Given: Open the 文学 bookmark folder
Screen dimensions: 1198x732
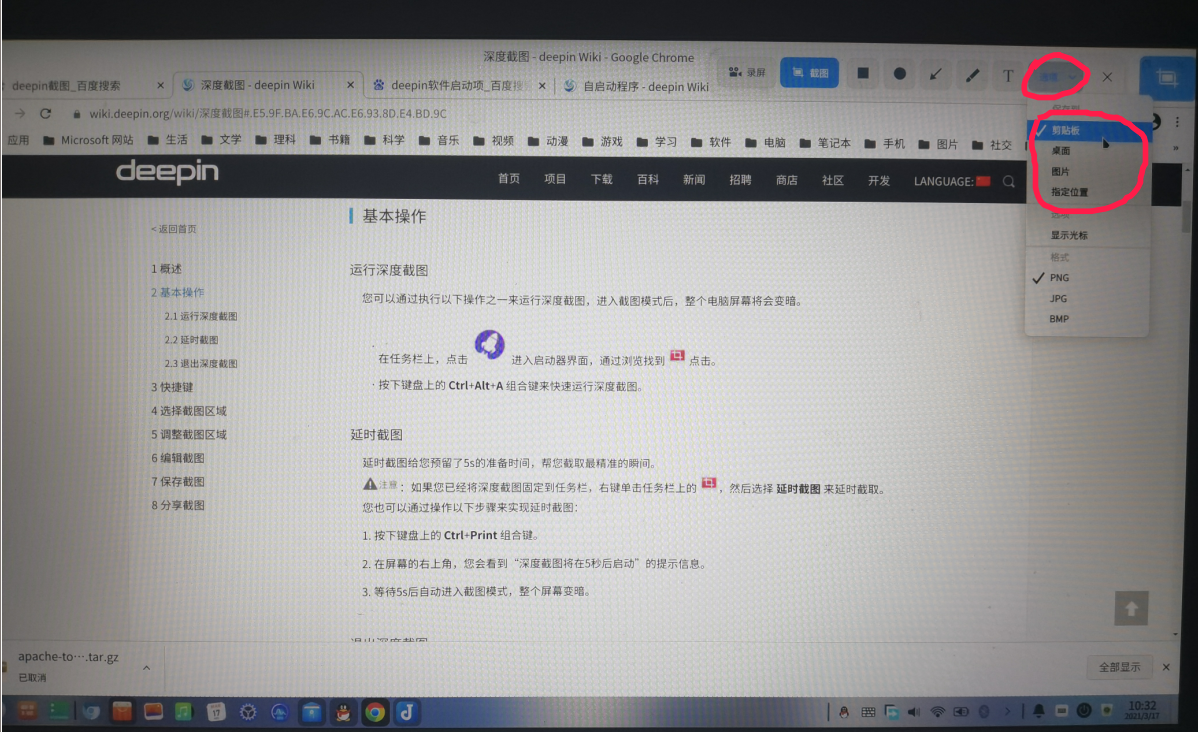Looking at the screenshot, I should tap(221, 140).
